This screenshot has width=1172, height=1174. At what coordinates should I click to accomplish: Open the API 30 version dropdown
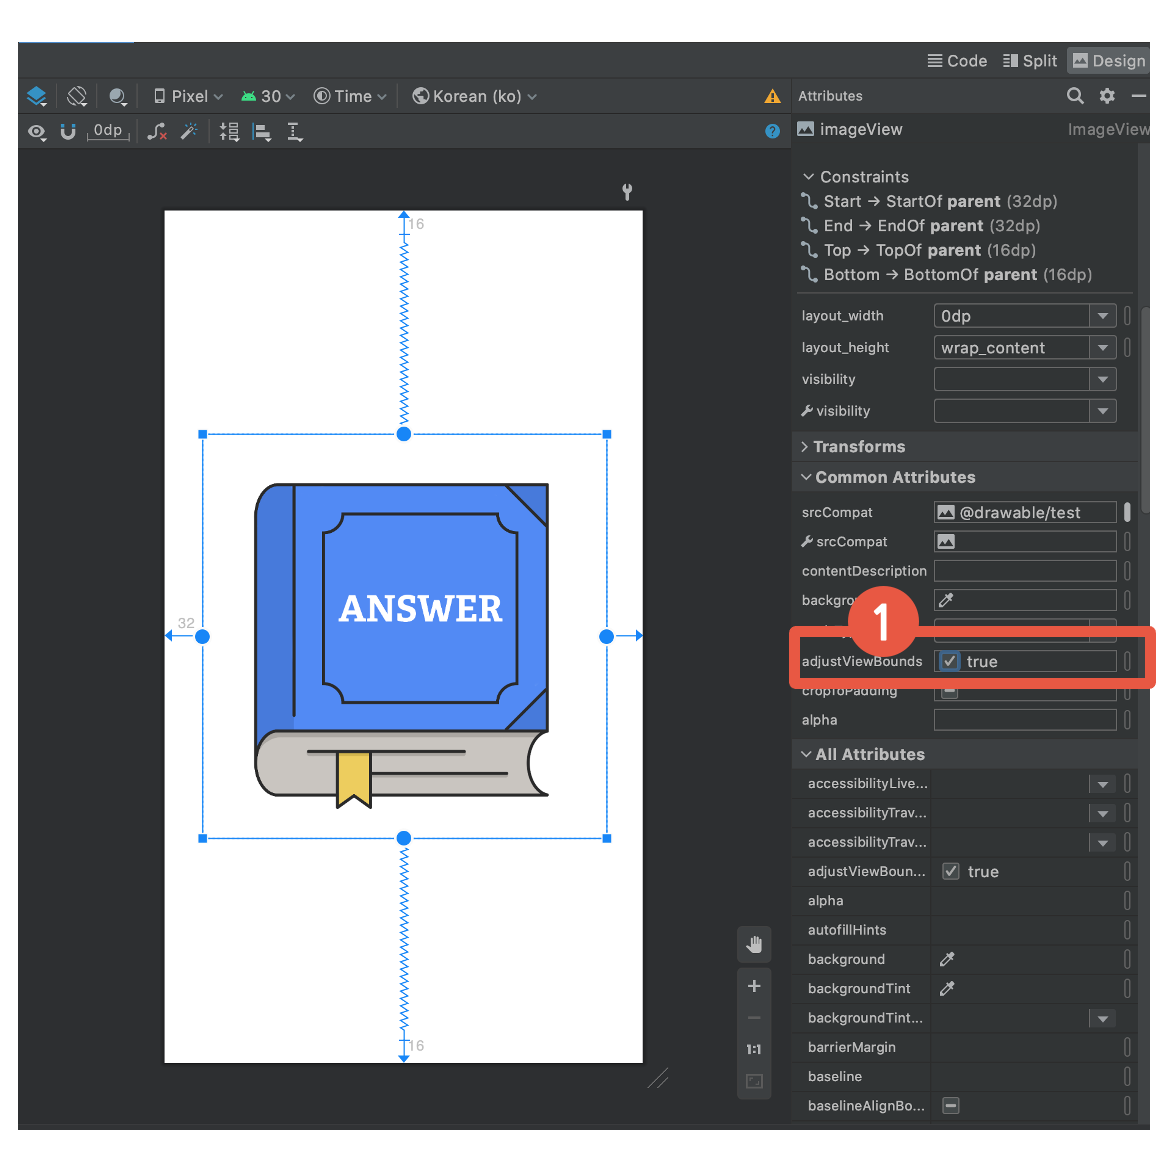click(x=268, y=97)
